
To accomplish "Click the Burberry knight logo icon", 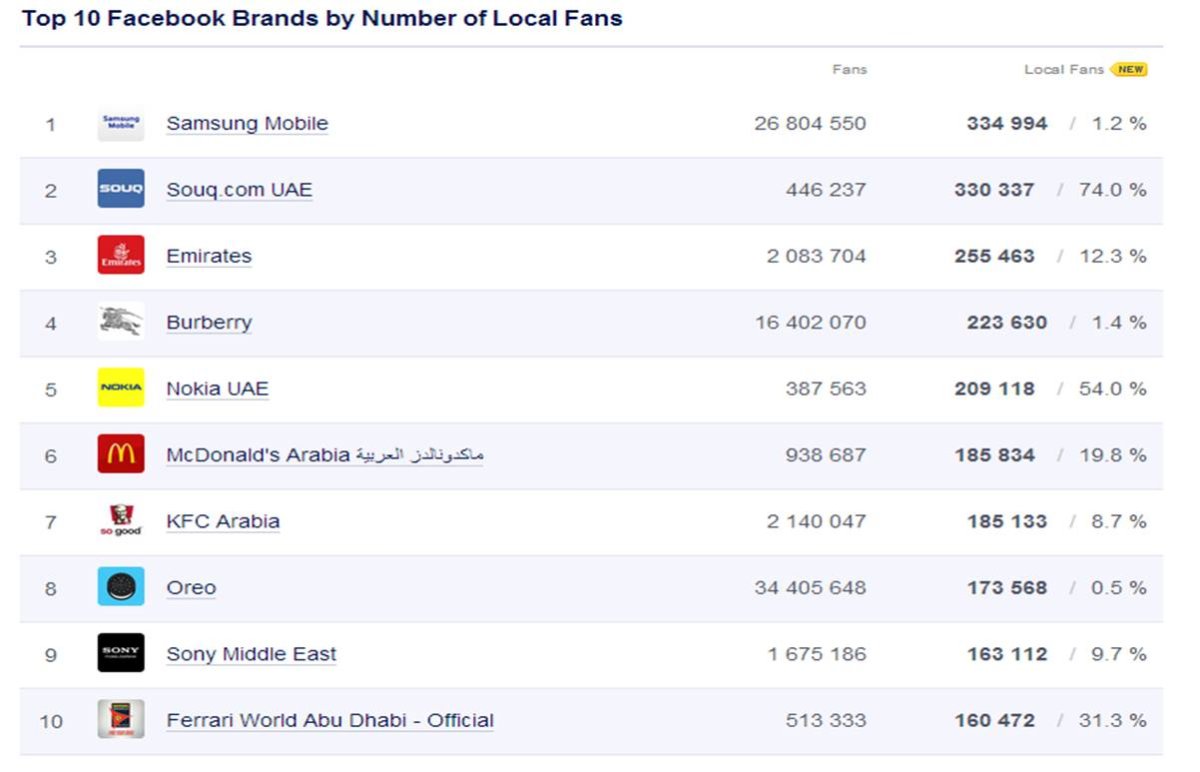I will (x=121, y=321).
